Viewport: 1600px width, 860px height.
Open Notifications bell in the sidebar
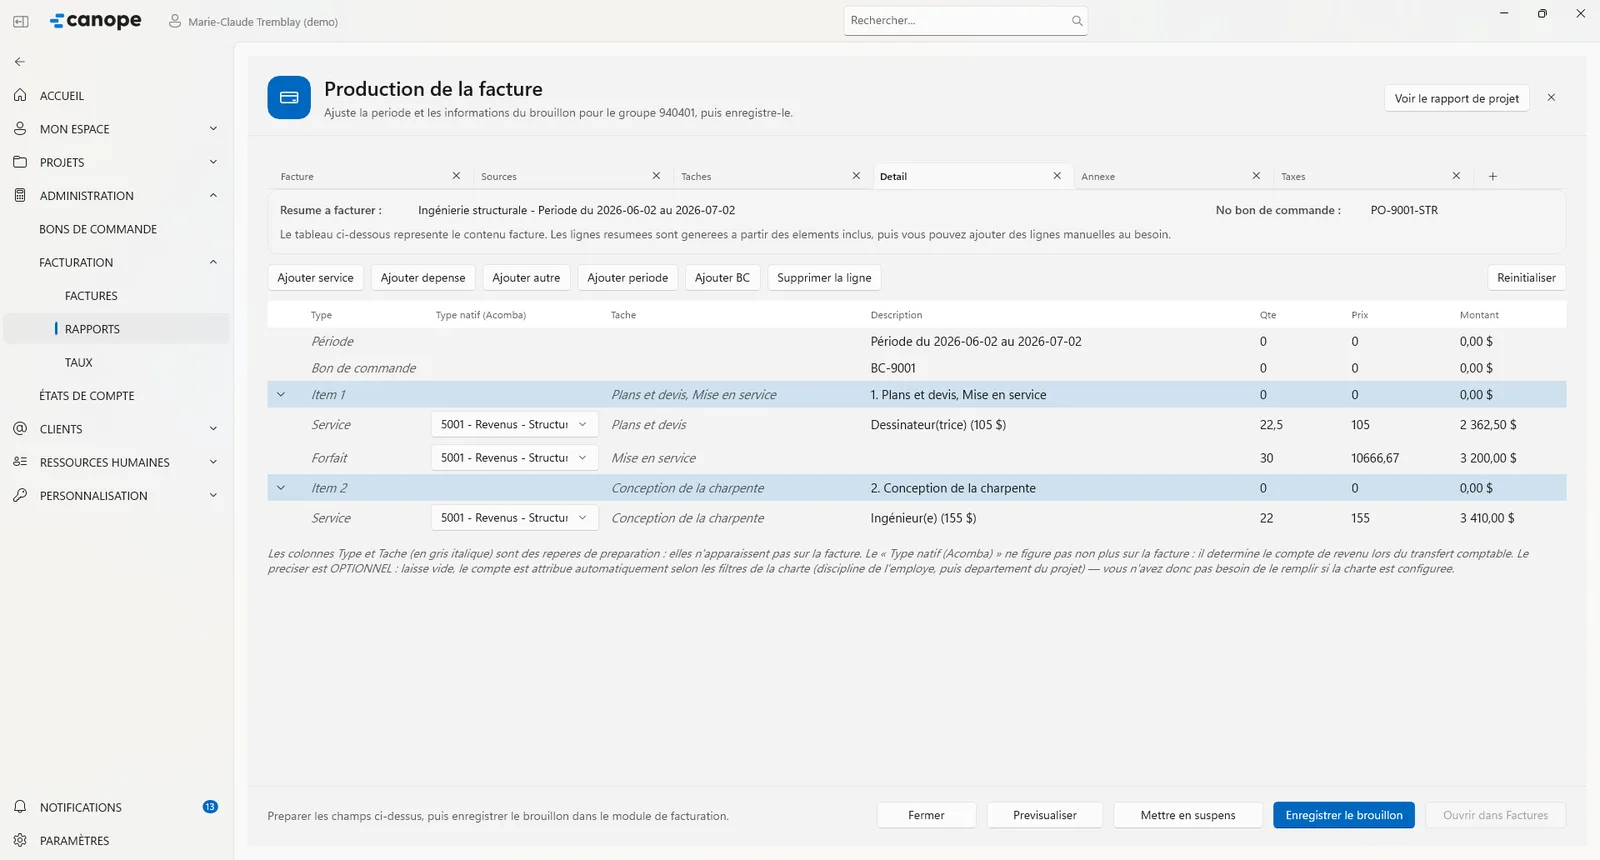pyautogui.click(x=20, y=807)
